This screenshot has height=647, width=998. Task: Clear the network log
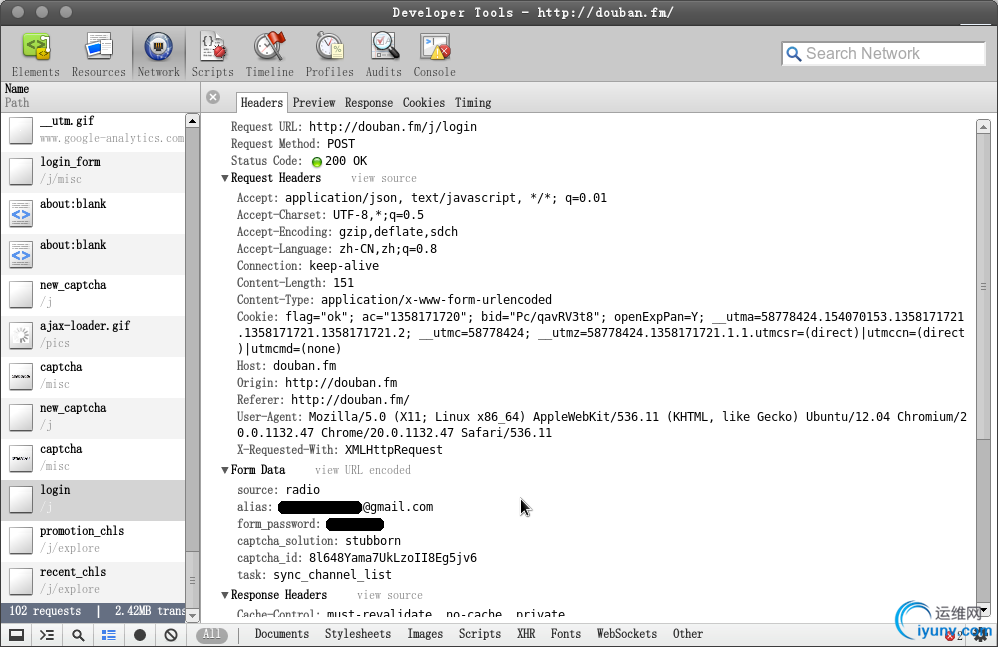click(x=171, y=634)
